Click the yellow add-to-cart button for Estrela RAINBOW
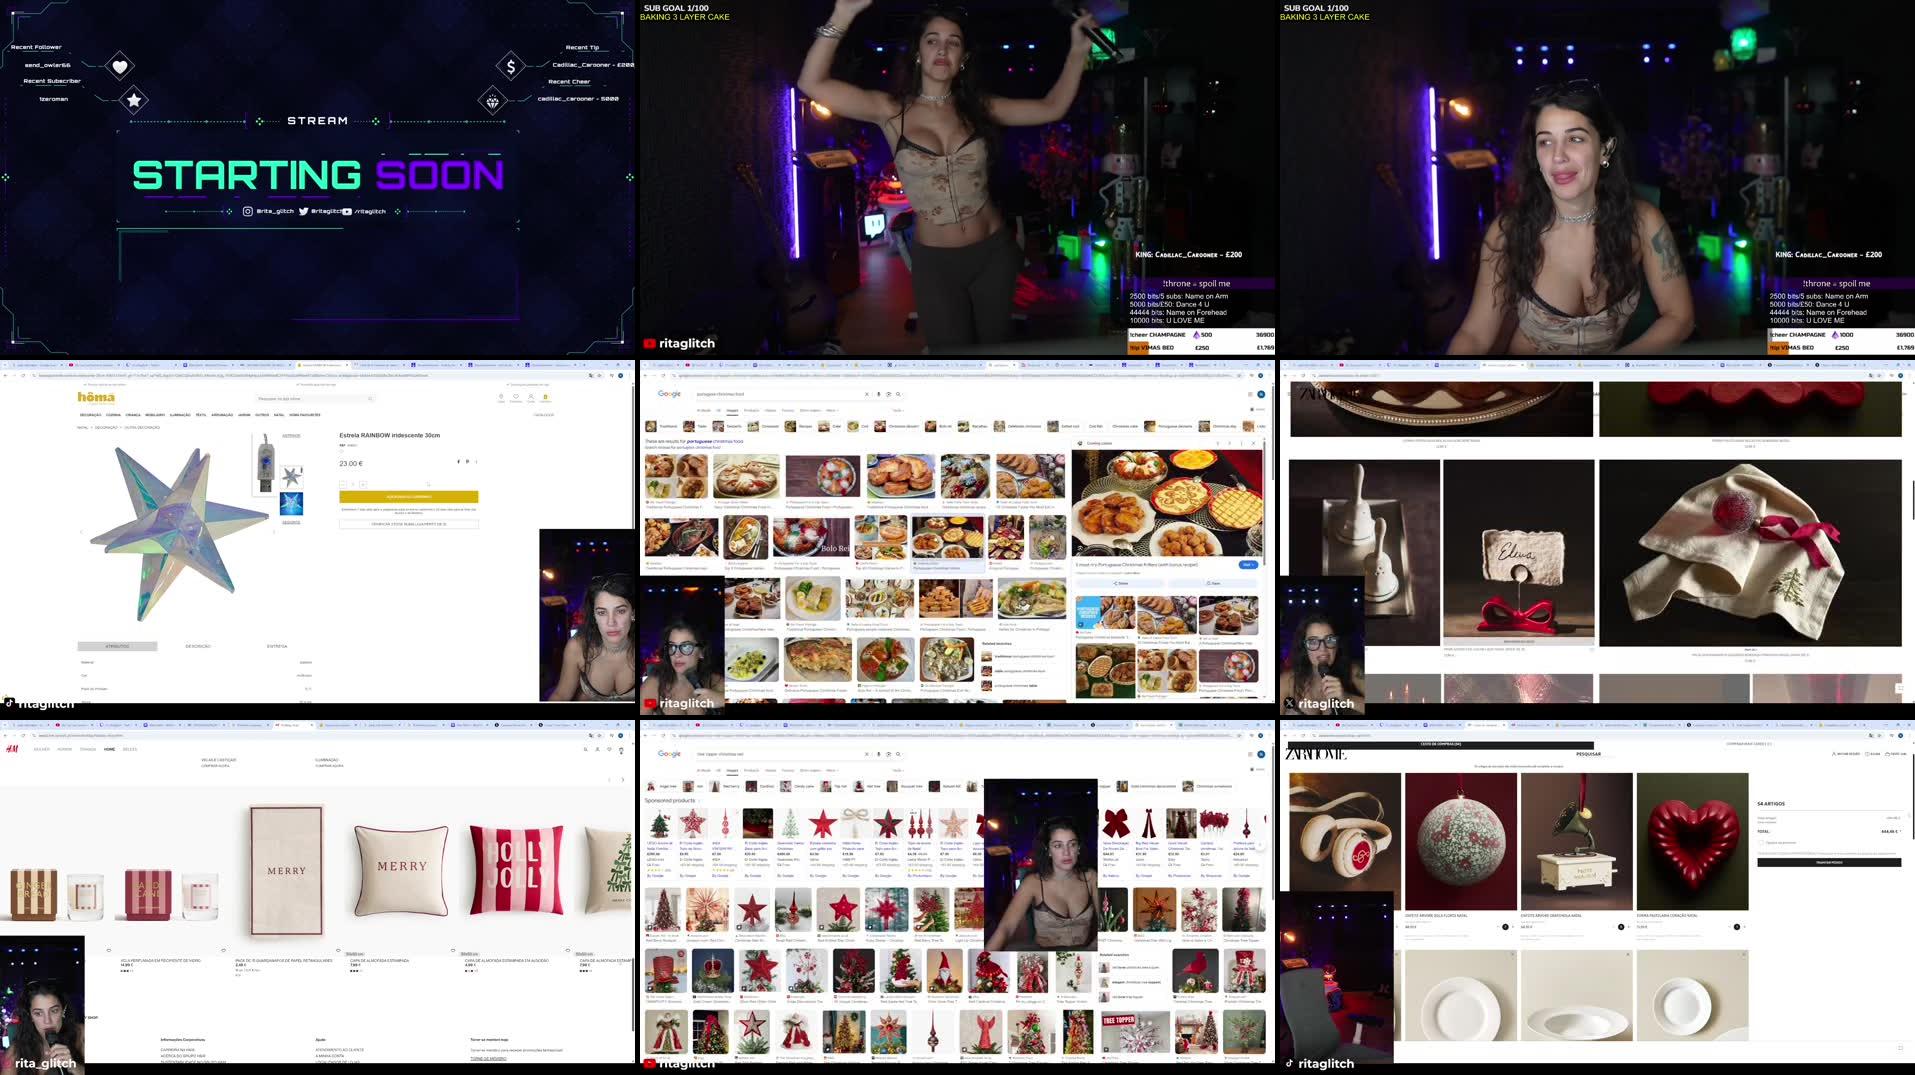 pyautogui.click(x=409, y=496)
